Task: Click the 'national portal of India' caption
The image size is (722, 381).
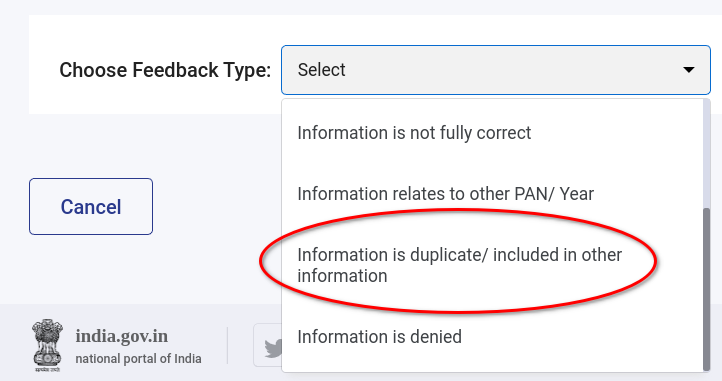Action: (138, 358)
